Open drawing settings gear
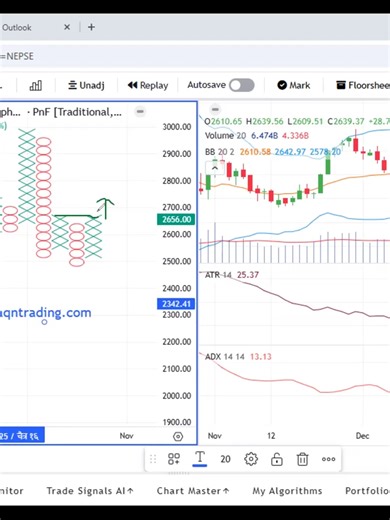Viewport: 390px width, 520px height. tap(251, 459)
